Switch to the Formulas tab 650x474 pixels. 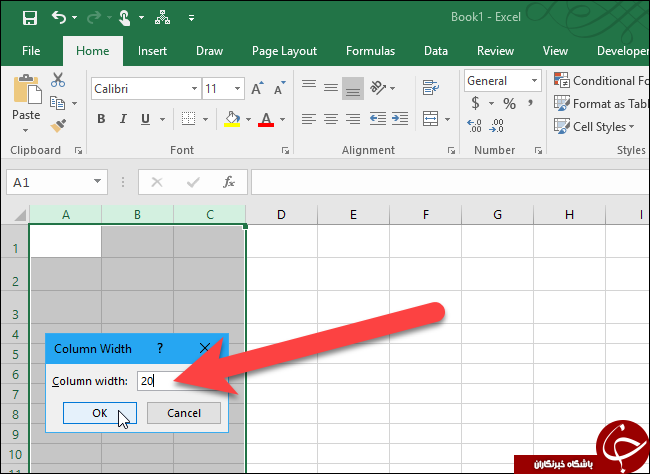[x=370, y=51]
